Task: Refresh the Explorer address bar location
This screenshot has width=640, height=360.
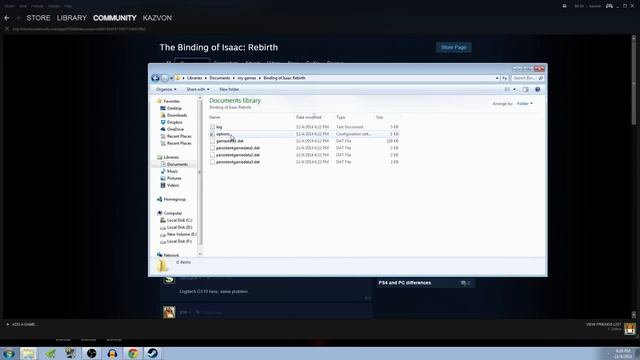Action: (504, 78)
